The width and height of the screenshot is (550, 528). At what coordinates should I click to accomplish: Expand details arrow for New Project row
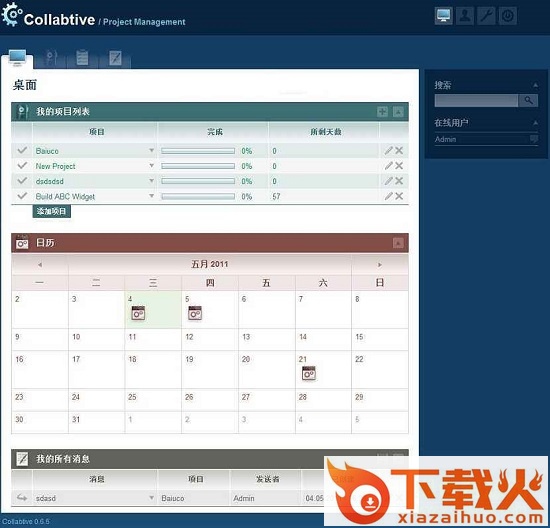[x=152, y=166]
